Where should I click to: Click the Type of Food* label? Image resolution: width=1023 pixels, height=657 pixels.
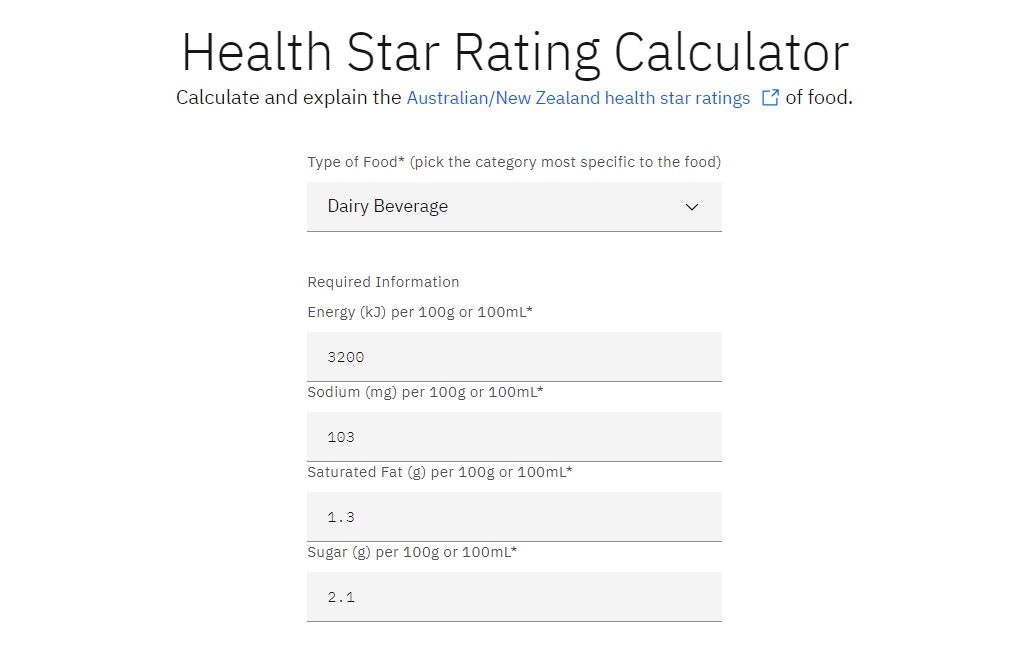tap(356, 162)
